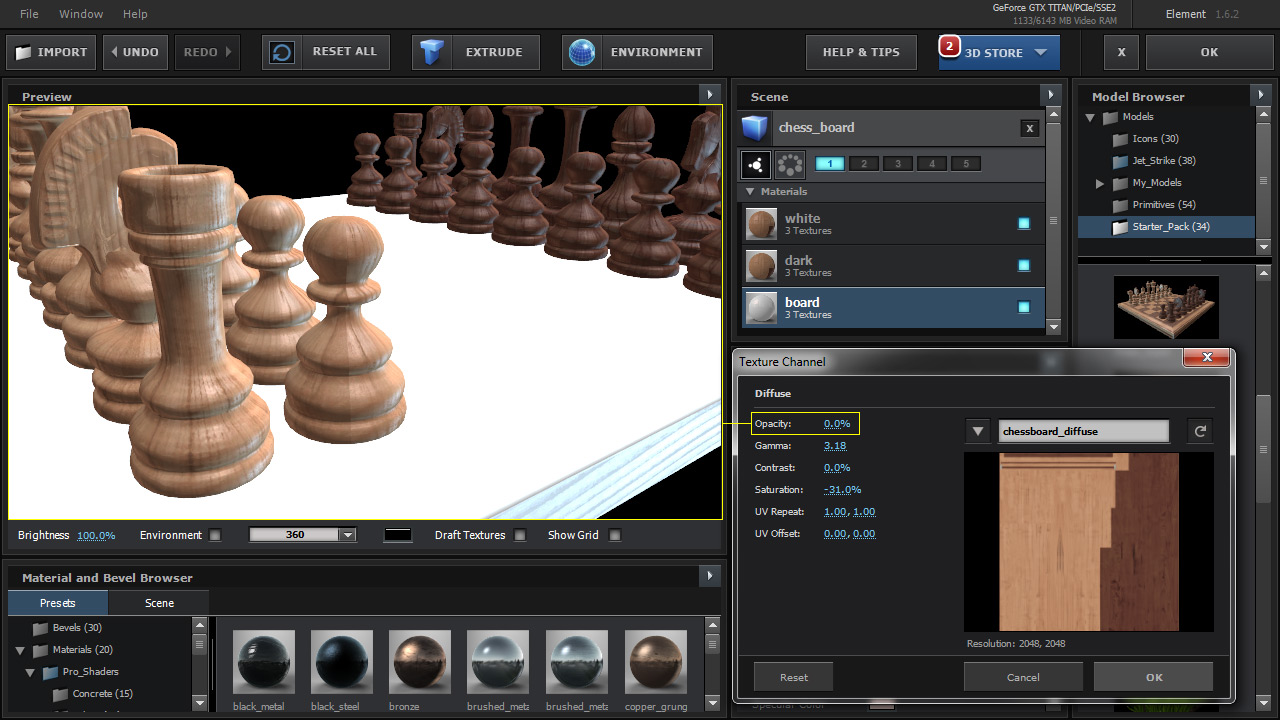Enable the Show Grid checkbox
The image size is (1280, 720).
click(615, 535)
